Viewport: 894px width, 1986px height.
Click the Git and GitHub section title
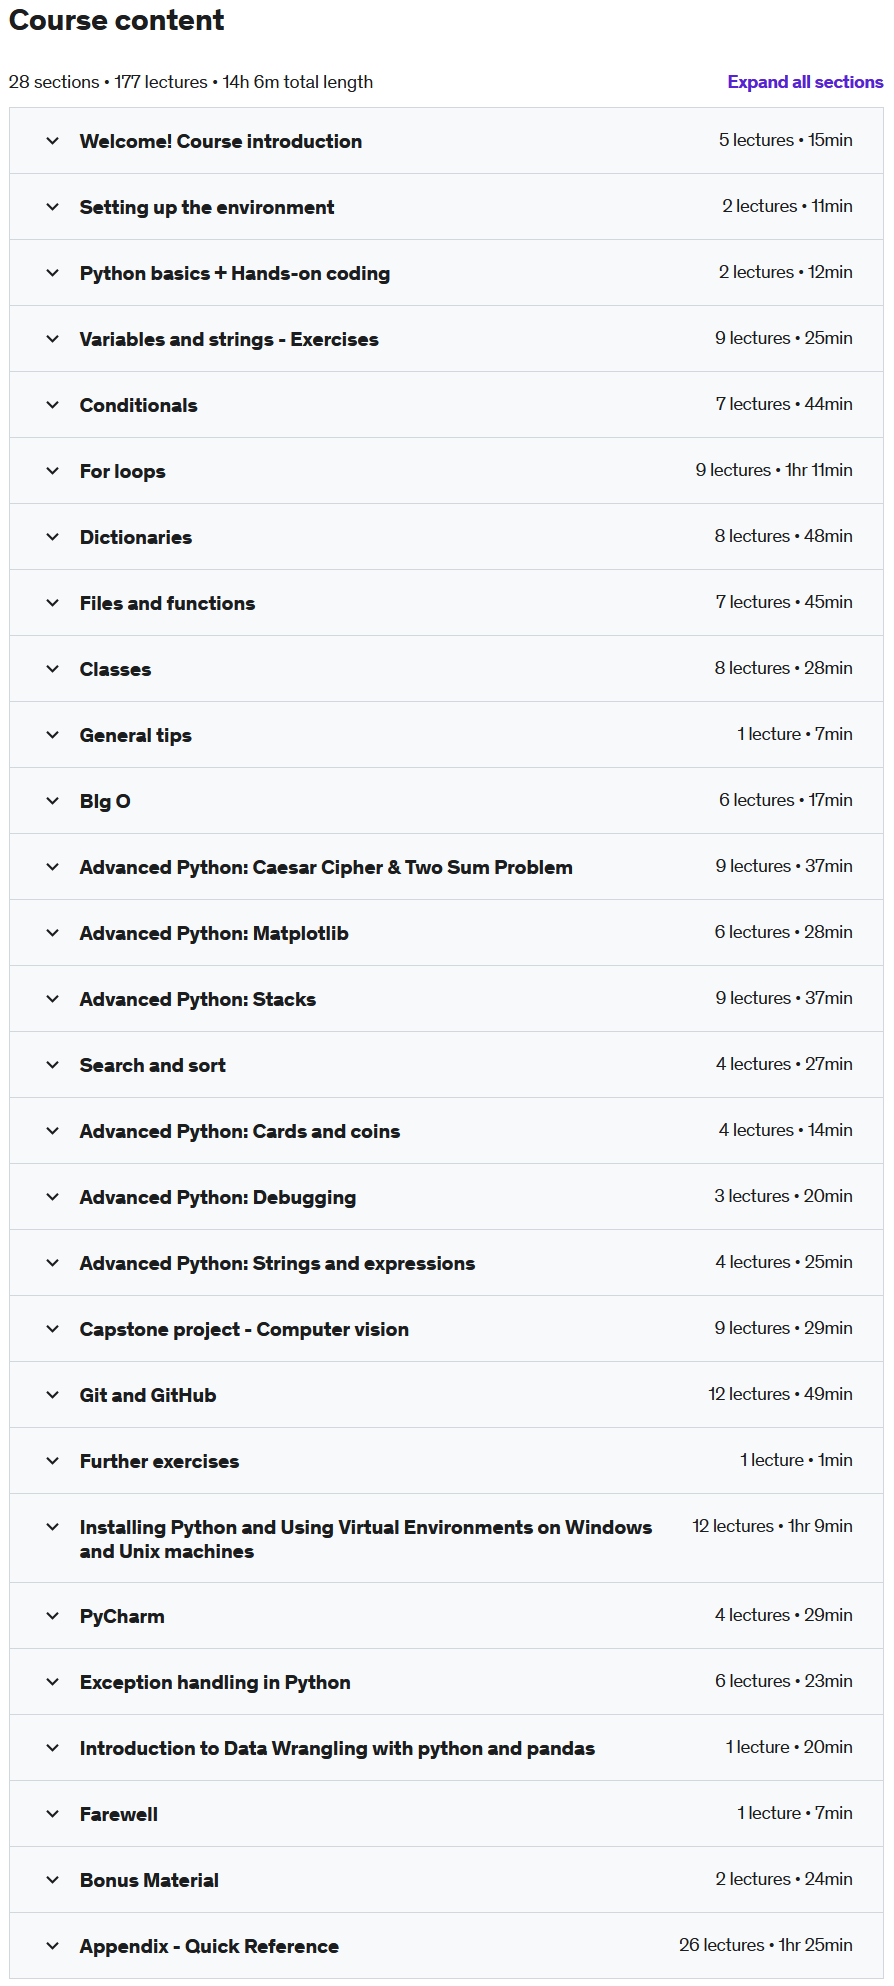click(148, 1395)
